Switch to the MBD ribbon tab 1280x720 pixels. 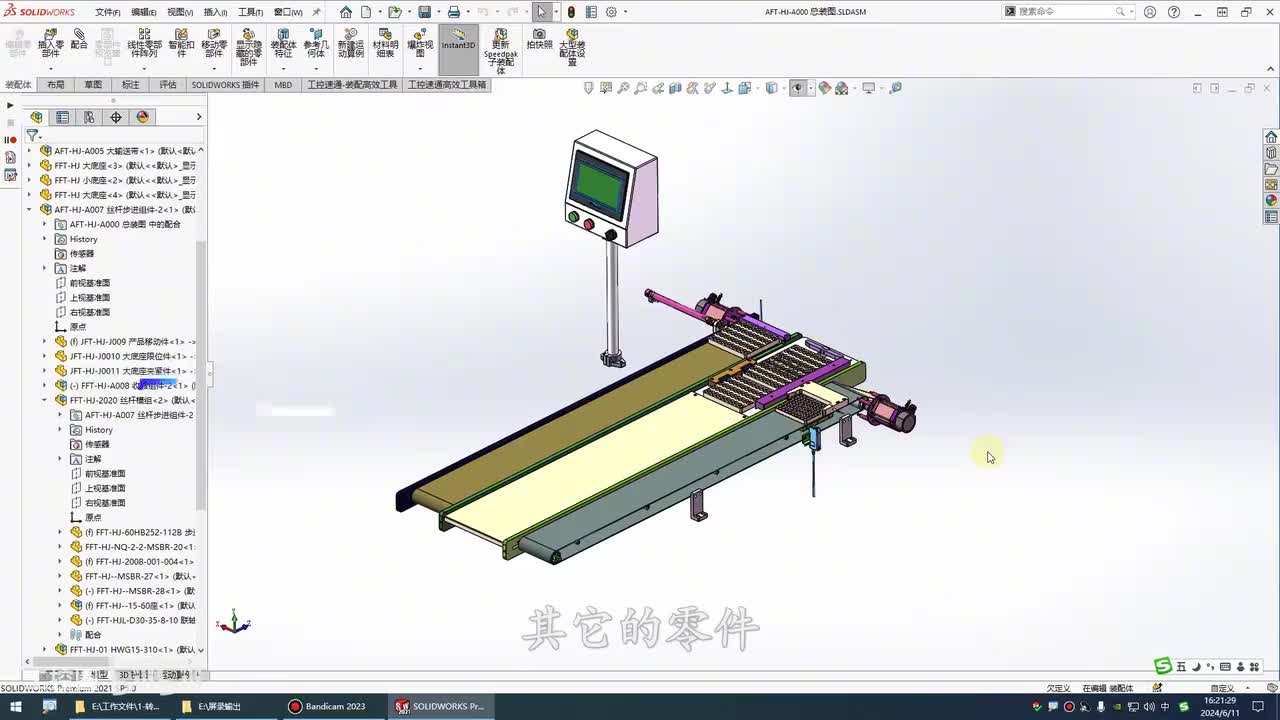[x=283, y=85]
